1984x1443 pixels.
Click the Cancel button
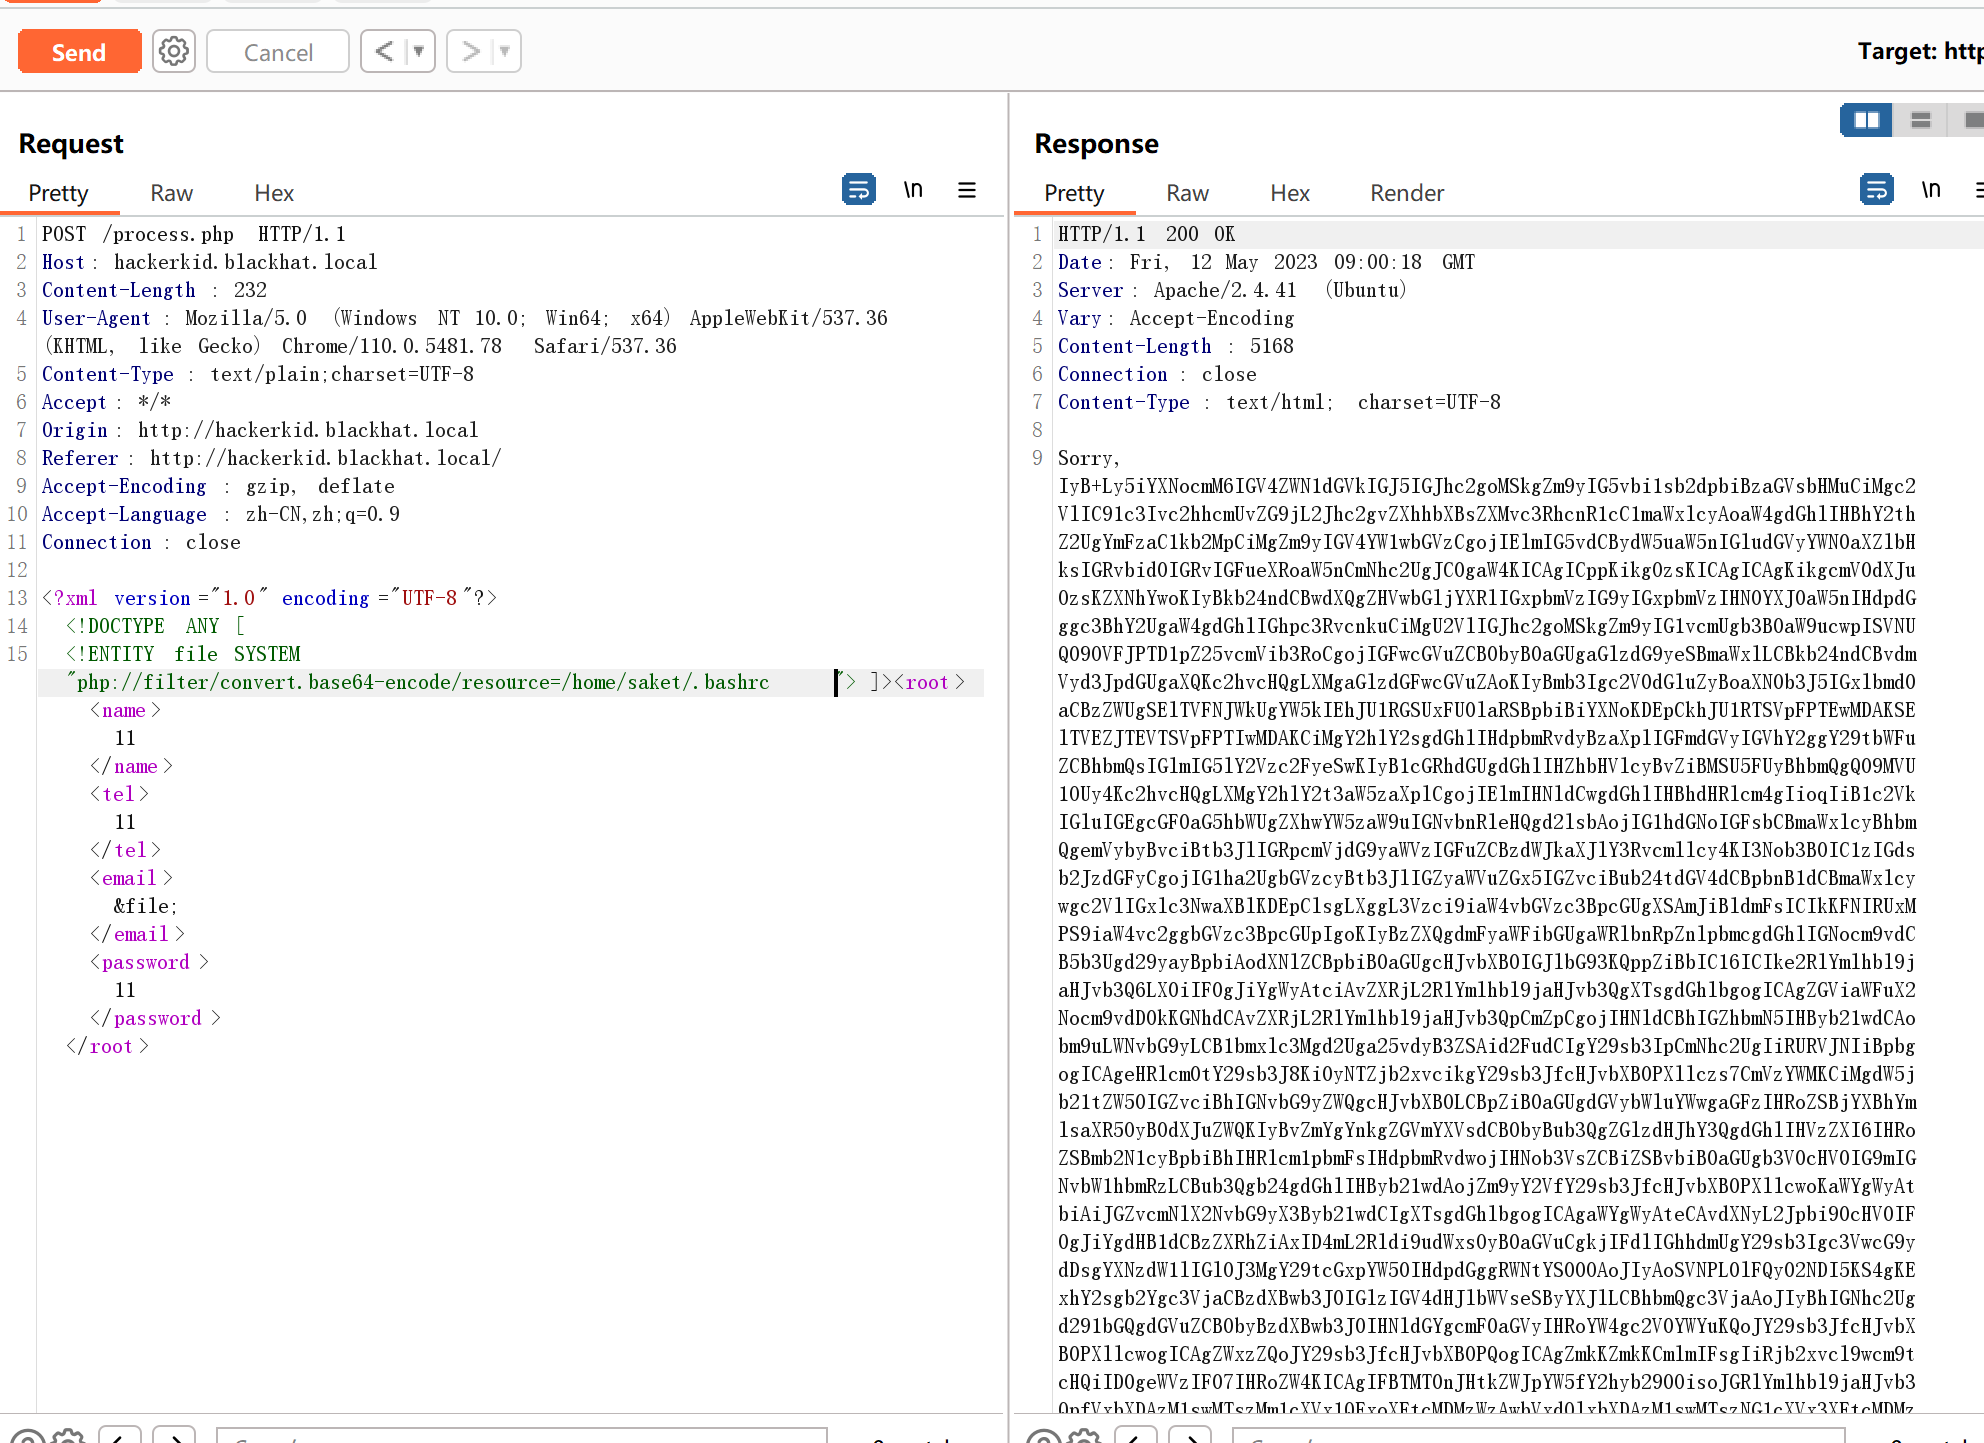coord(278,52)
